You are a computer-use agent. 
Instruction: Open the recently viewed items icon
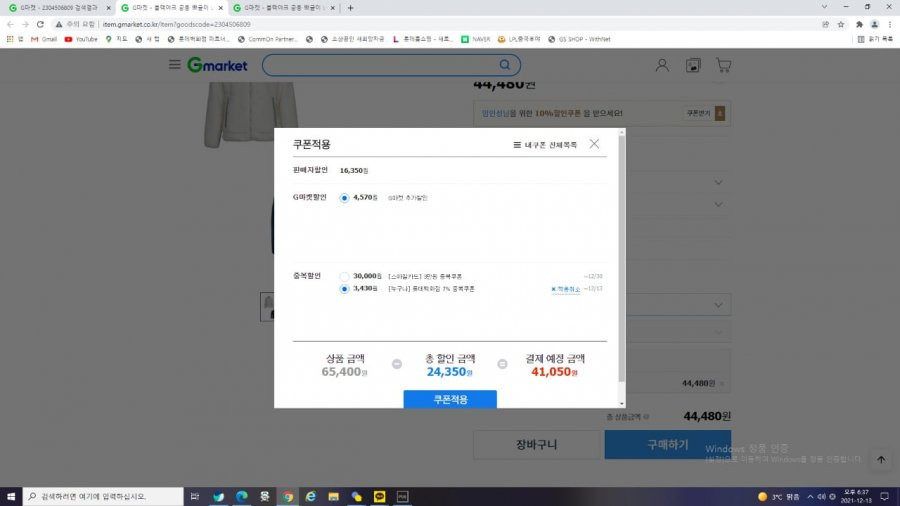[693, 65]
